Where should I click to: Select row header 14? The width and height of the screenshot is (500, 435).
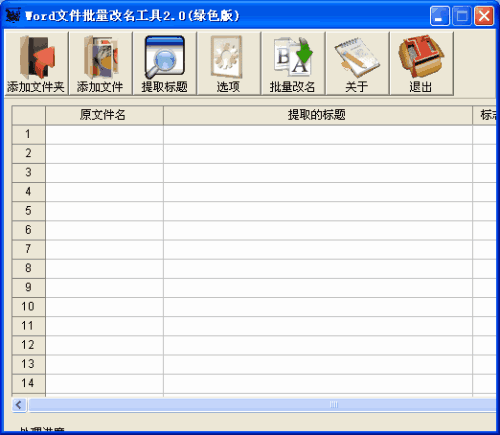(29, 384)
